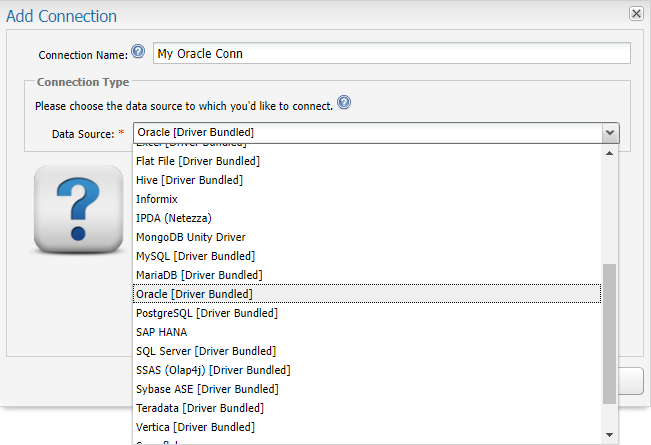Close the Add Connection dialog
Image resolution: width=651 pixels, height=445 pixels.
pos(635,14)
